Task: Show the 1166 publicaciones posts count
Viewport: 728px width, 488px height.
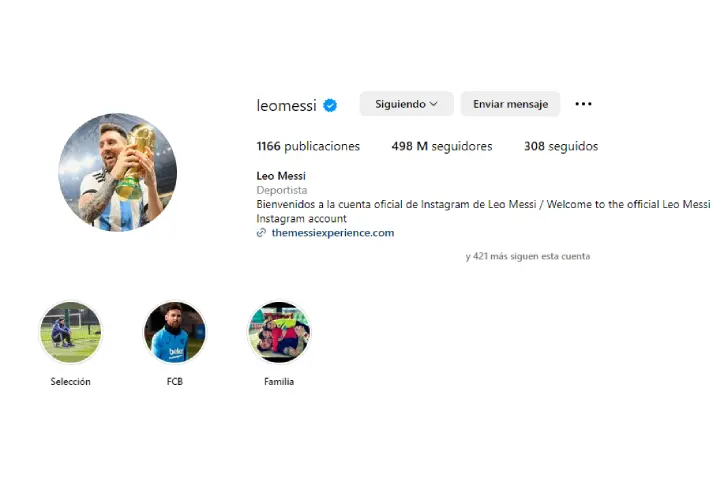Action: 308,146
